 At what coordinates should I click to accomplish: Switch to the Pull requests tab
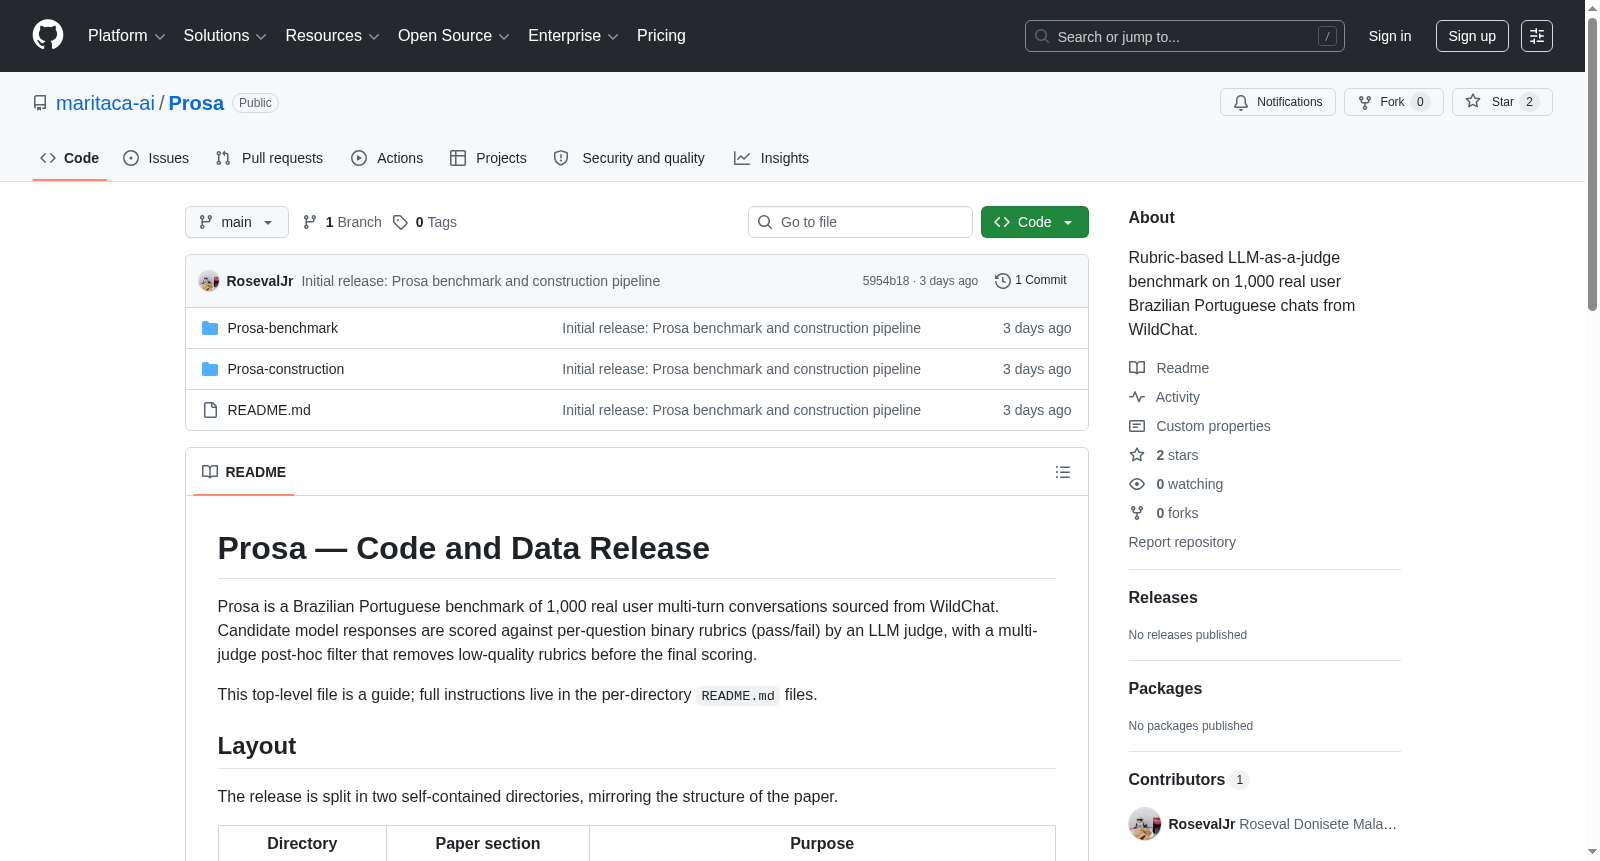[x=269, y=158]
